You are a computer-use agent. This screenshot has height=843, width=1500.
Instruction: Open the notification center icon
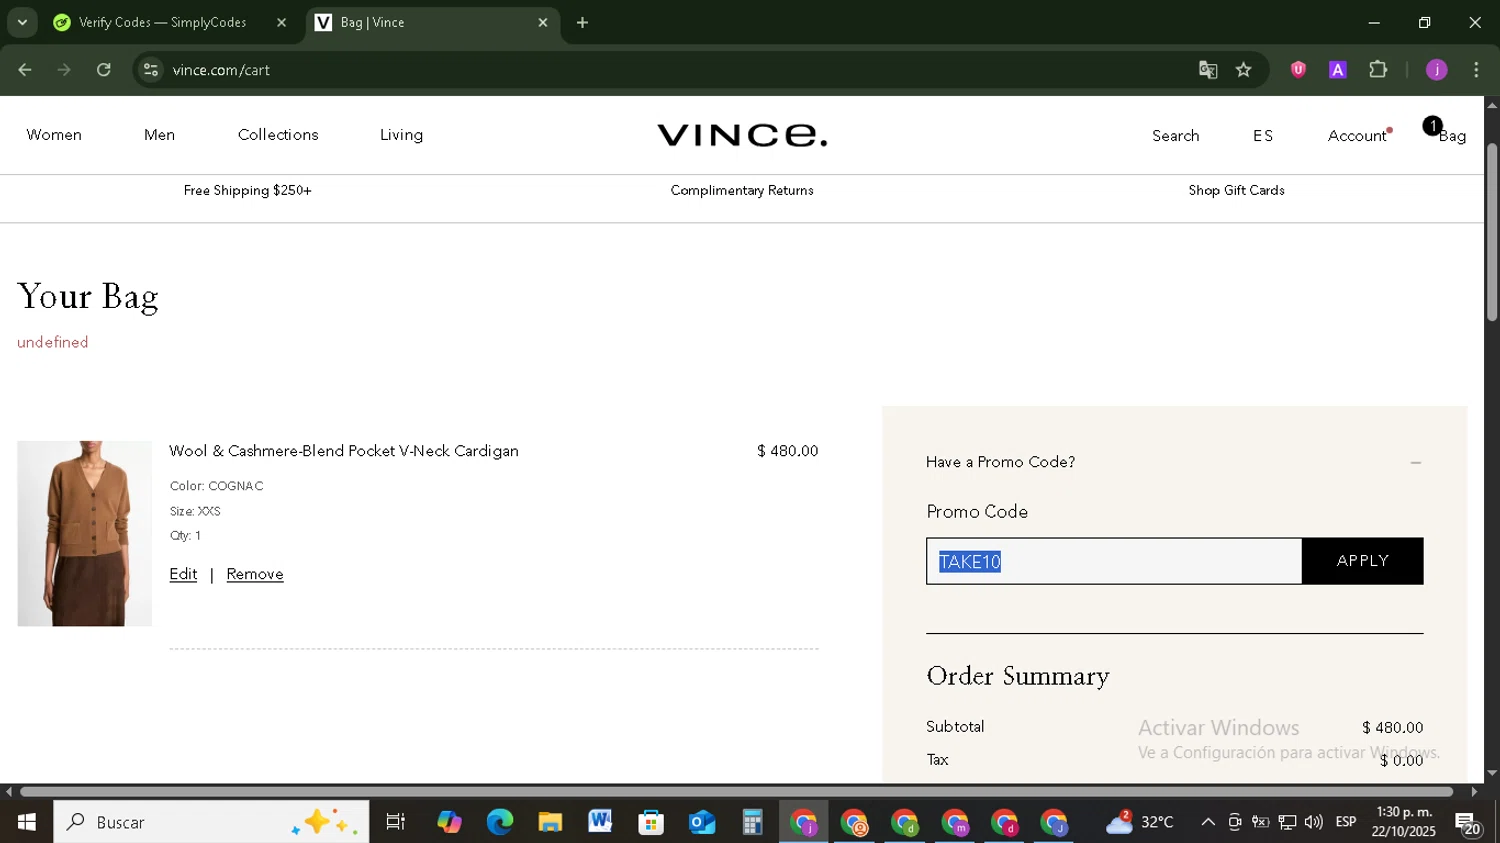(1468, 824)
